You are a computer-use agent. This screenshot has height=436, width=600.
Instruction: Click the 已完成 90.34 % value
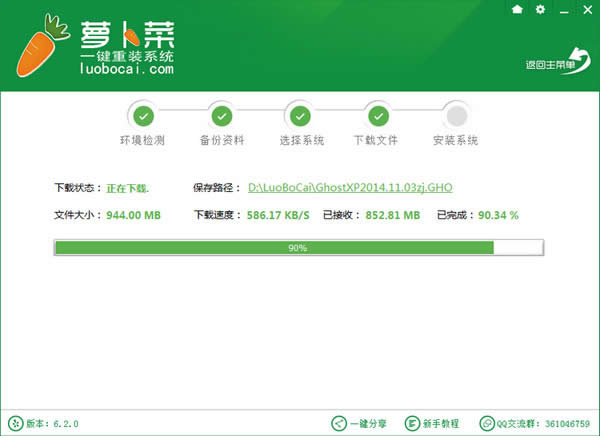499,214
